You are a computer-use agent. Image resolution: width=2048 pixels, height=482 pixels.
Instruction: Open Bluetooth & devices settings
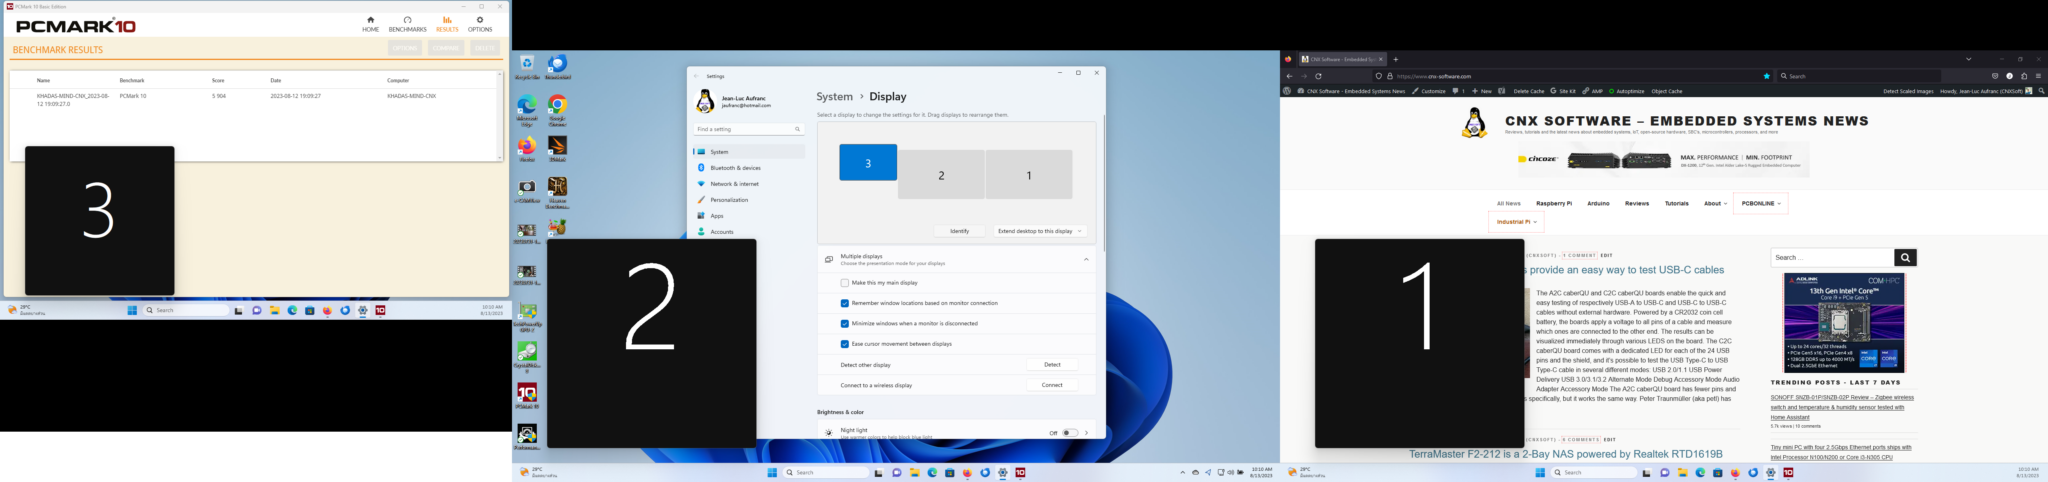pos(749,168)
